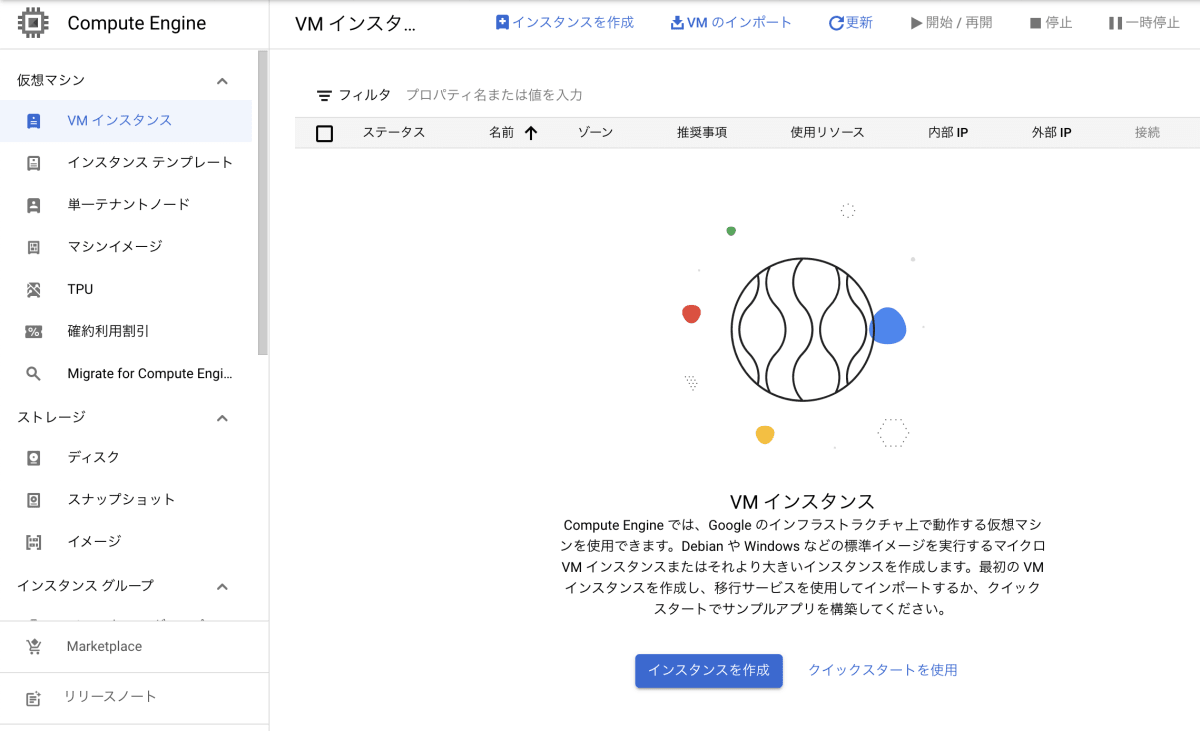Click the 開始 / 再開 toolbar button
Image resolution: width=1200 pixels, height=731 pixels.
tap(951, 23)
